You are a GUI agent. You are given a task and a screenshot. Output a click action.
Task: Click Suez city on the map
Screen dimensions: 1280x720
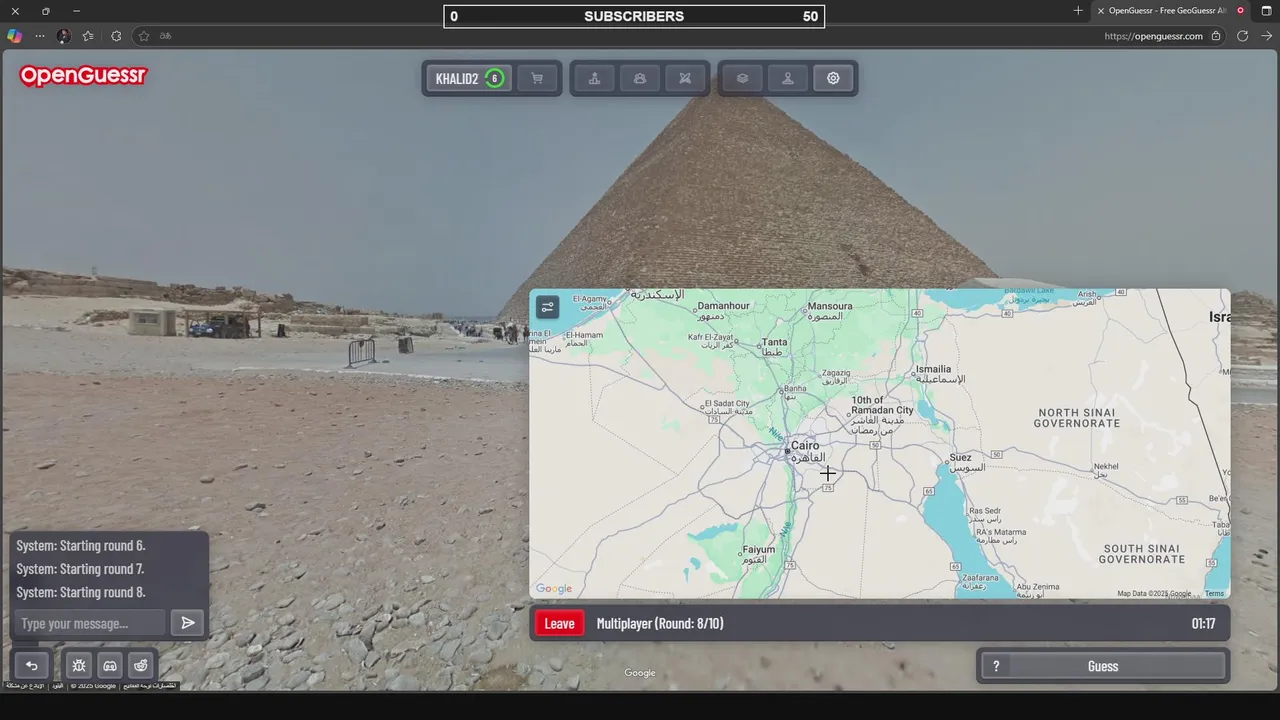960,457
